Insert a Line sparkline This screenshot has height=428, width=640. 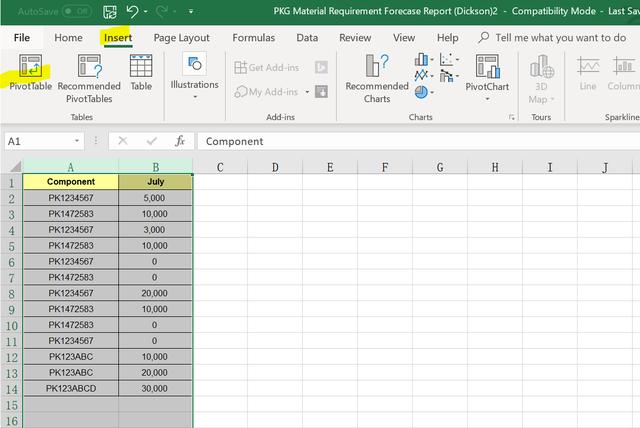(x=588, y=72)
